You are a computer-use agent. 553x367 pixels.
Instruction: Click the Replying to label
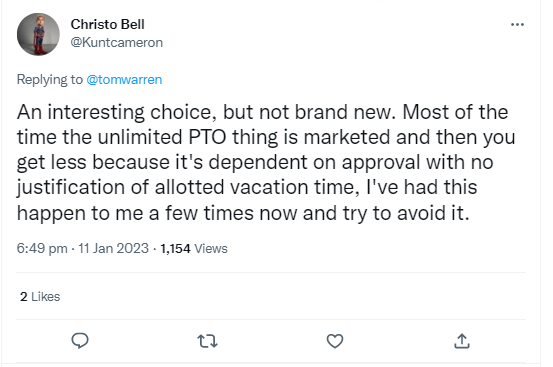pos(50,80)
